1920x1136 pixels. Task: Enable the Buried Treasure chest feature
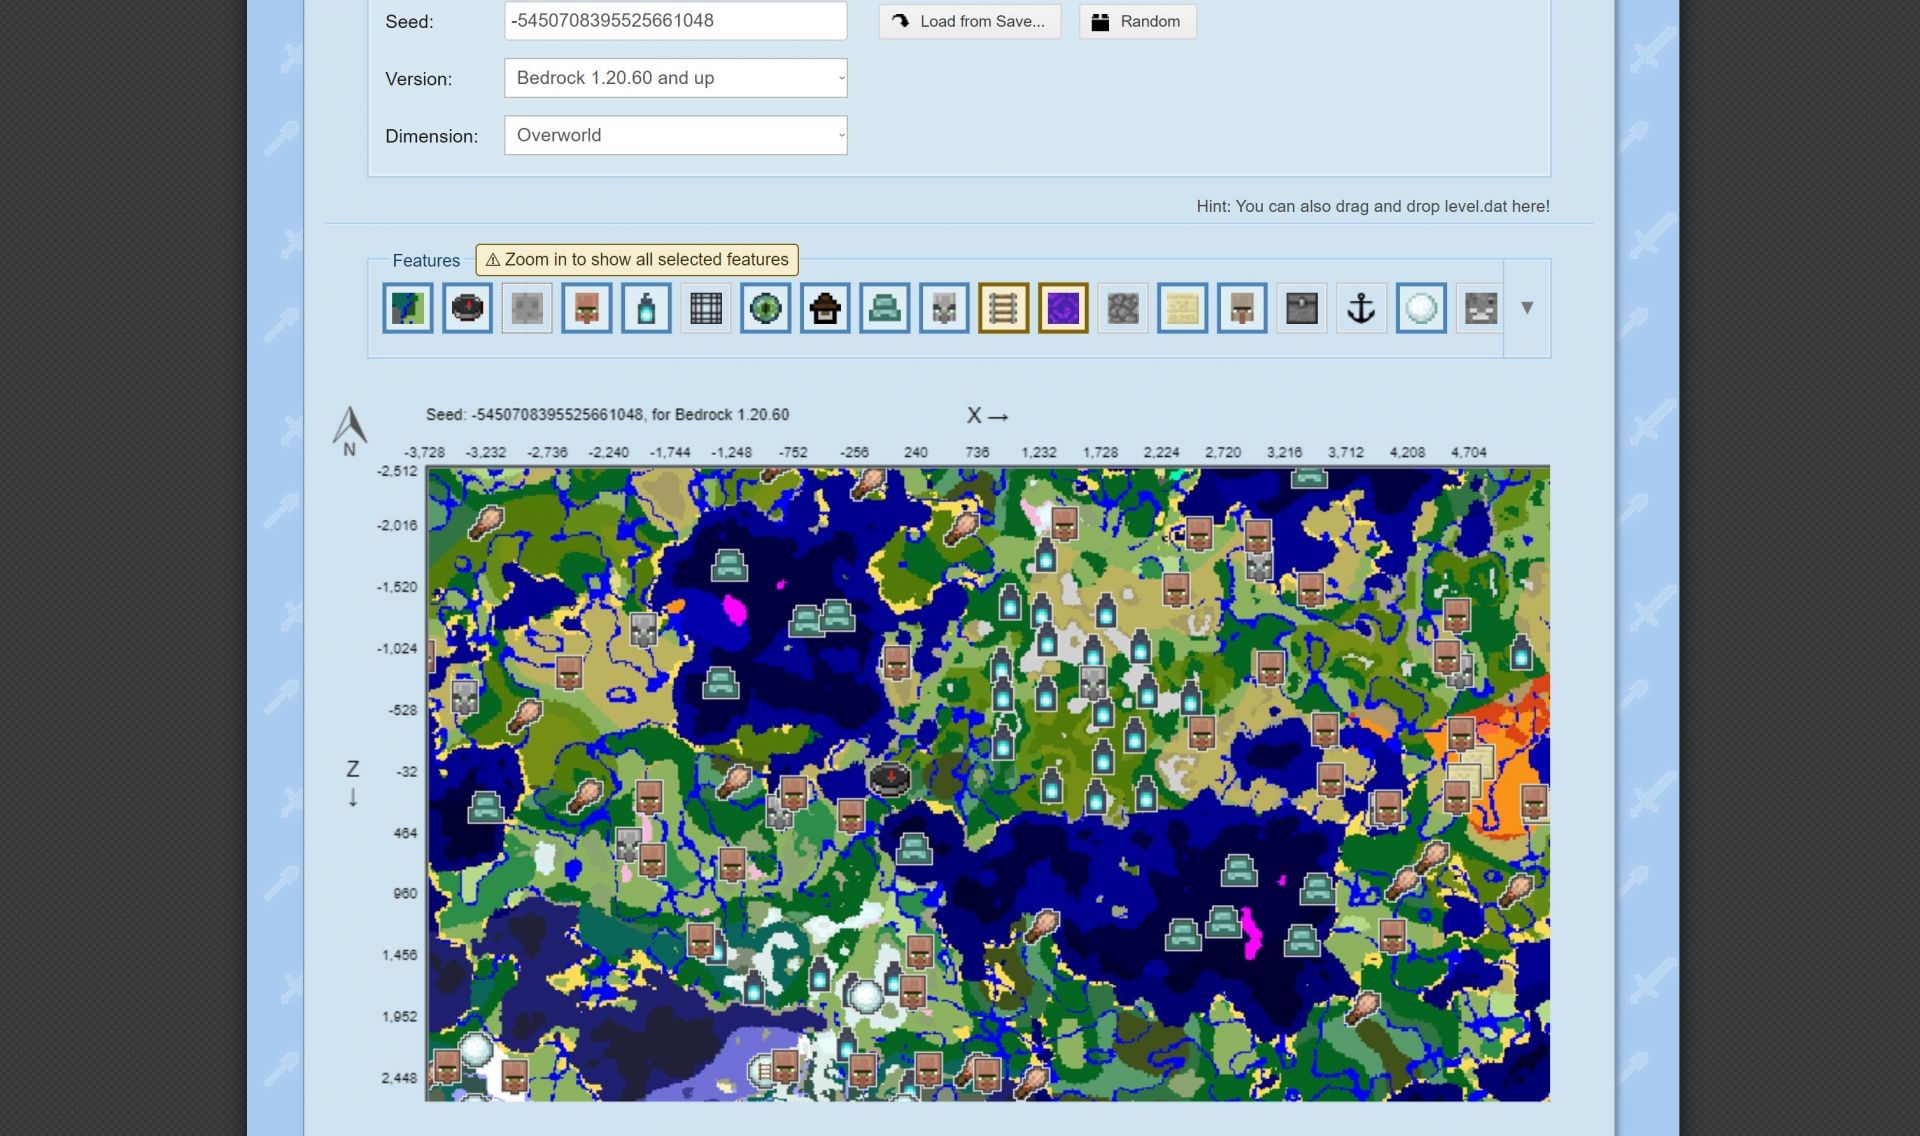pos(1301,308)
